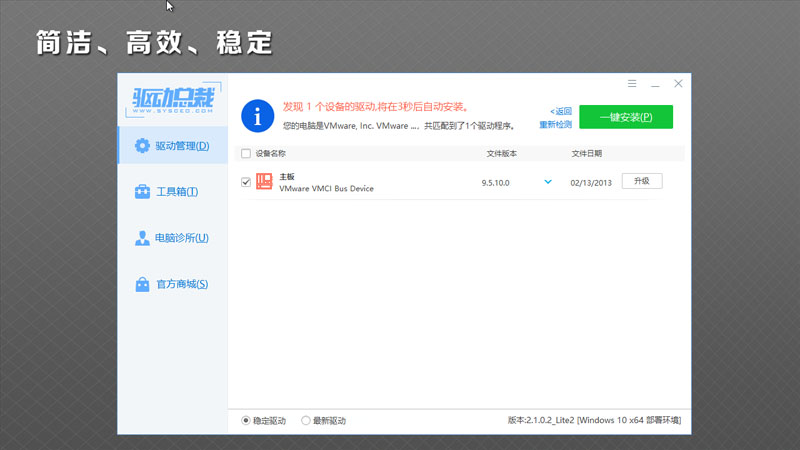Open the 官方商城(S) section
This screenshot has width=800, height=450.
173,284
